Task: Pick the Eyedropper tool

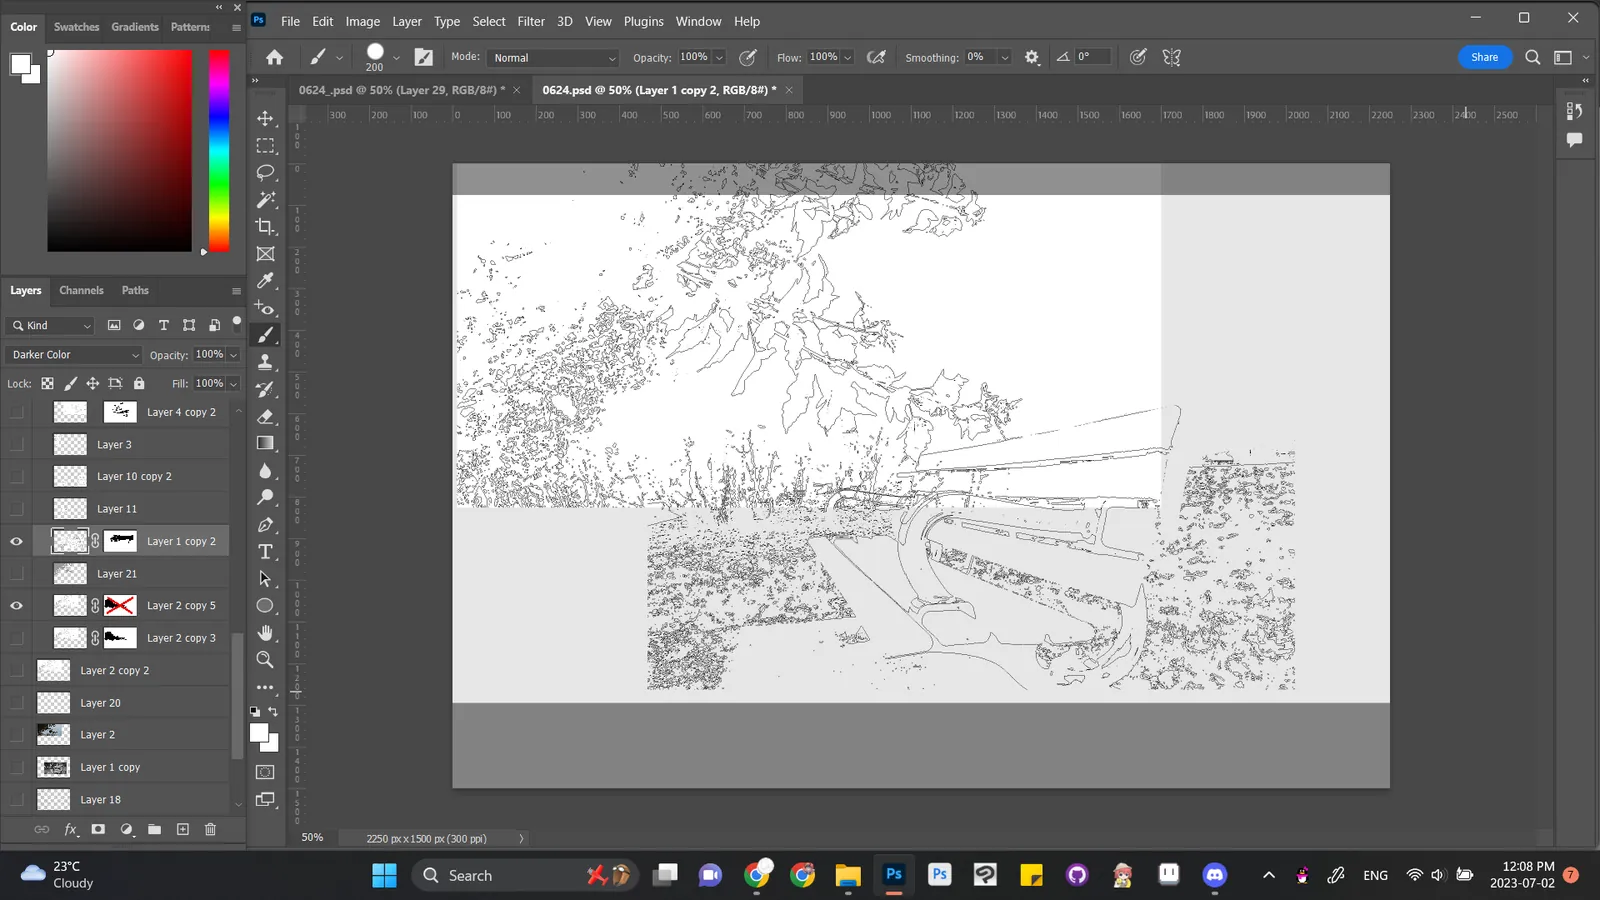Action: pos(265,281)
